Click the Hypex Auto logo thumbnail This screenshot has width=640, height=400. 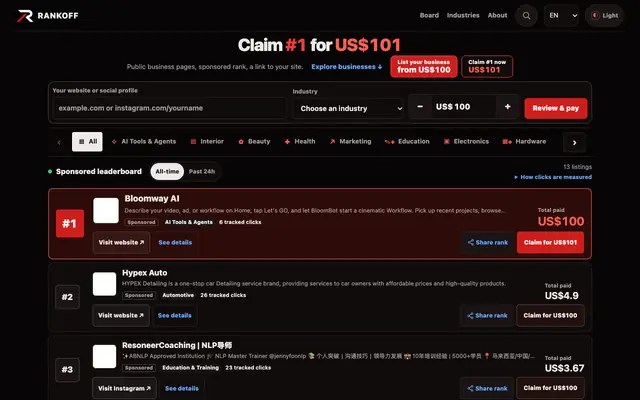tap(104, 284)
